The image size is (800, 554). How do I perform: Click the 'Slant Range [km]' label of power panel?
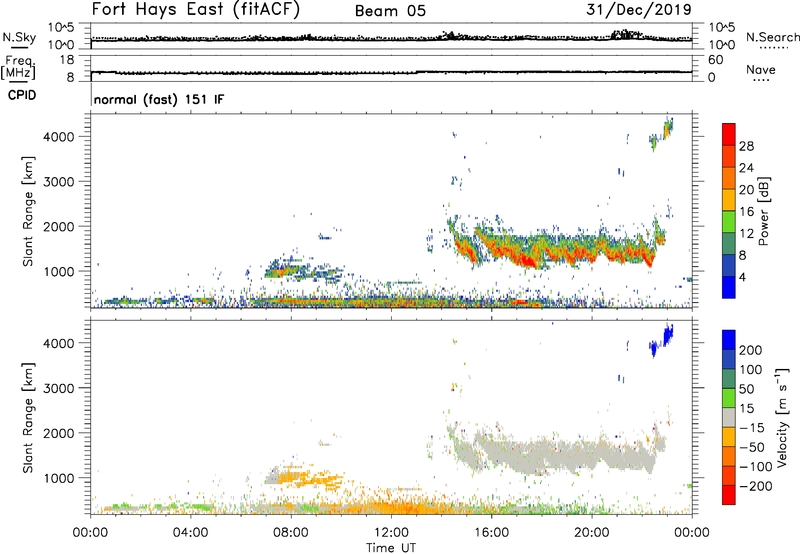pos(28,211)
